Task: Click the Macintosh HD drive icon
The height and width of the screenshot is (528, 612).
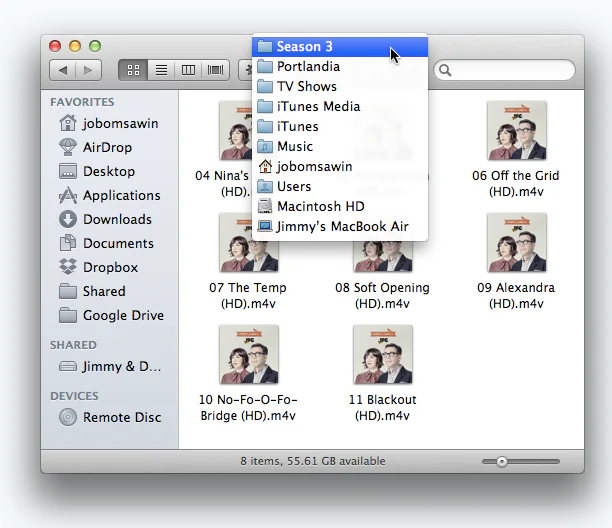Action: [x=265, y=206]
